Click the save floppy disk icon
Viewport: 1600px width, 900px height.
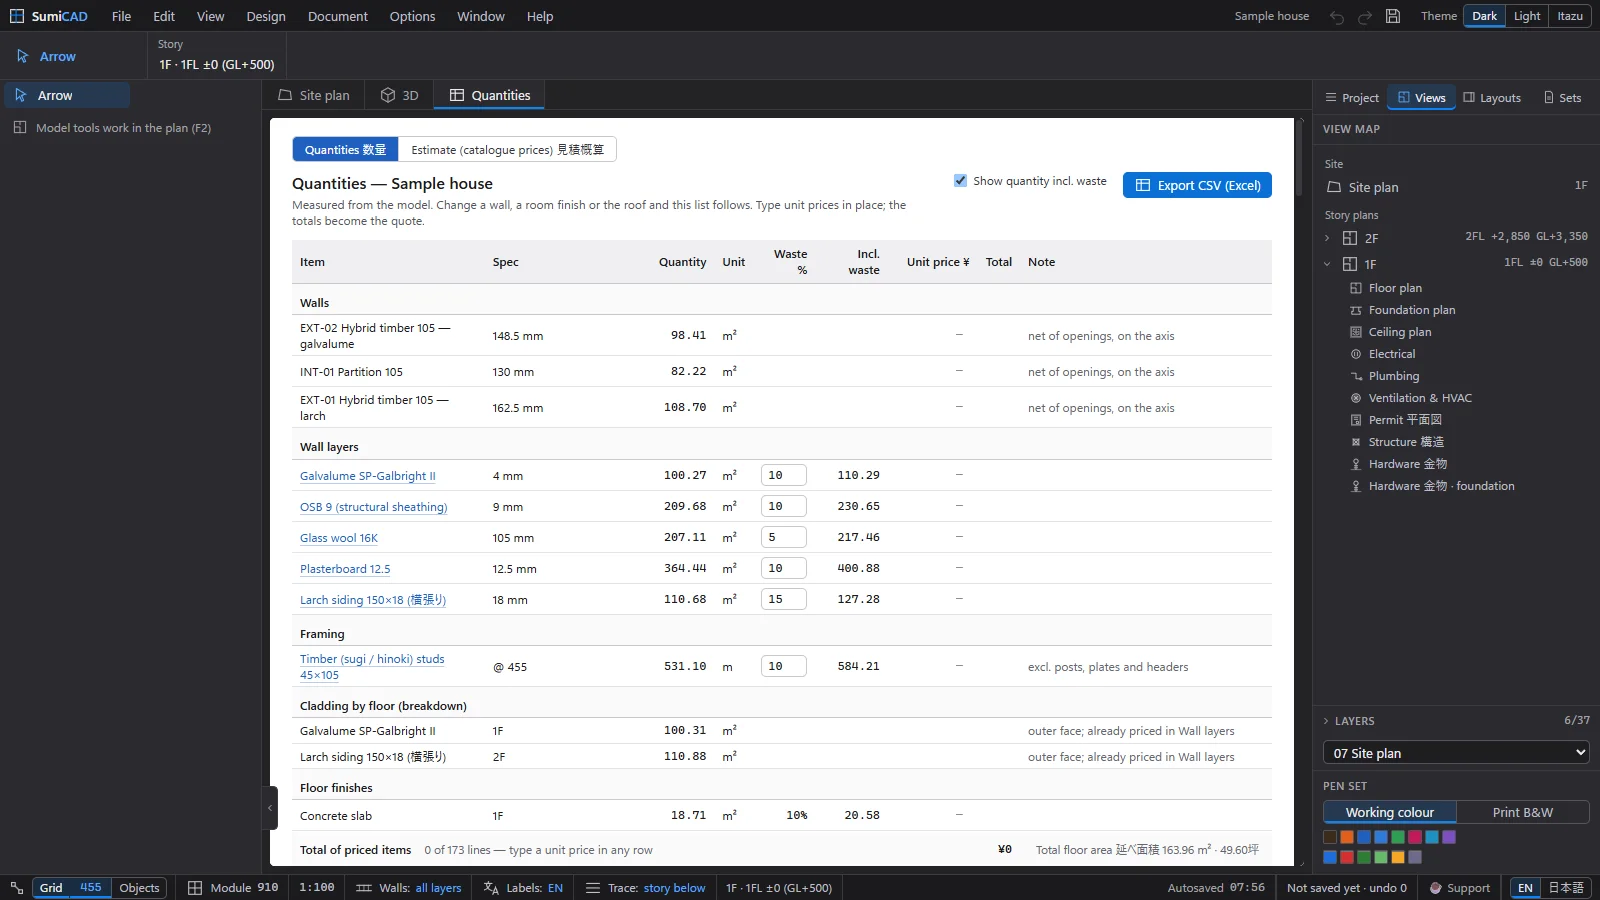pyautogui.click(x=1393, y=17)
